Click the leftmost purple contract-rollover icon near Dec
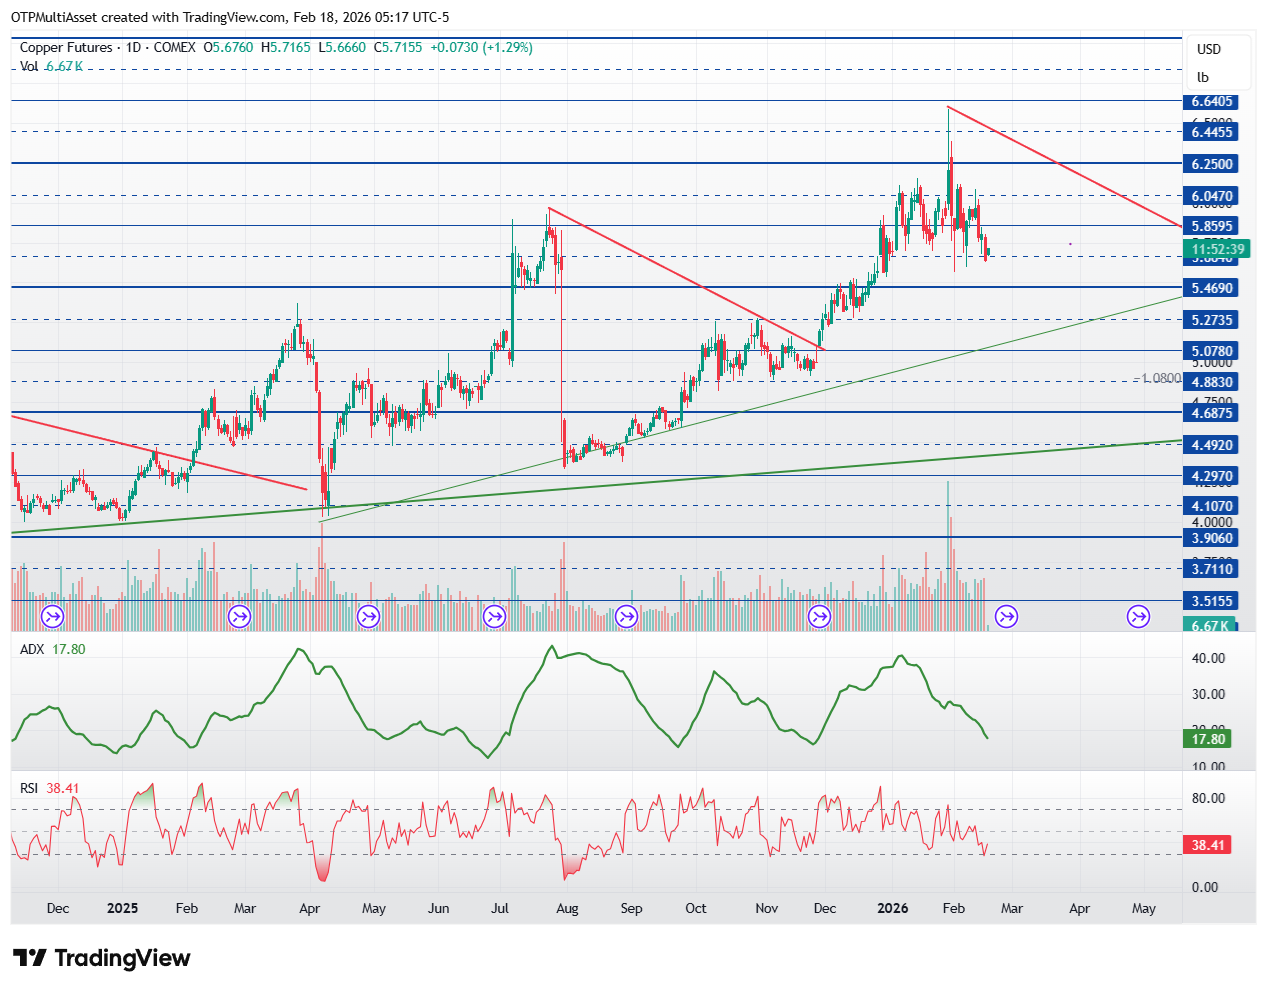This screenshot has height=992, width=1267. pyautogui.click(x=52, y=616)
